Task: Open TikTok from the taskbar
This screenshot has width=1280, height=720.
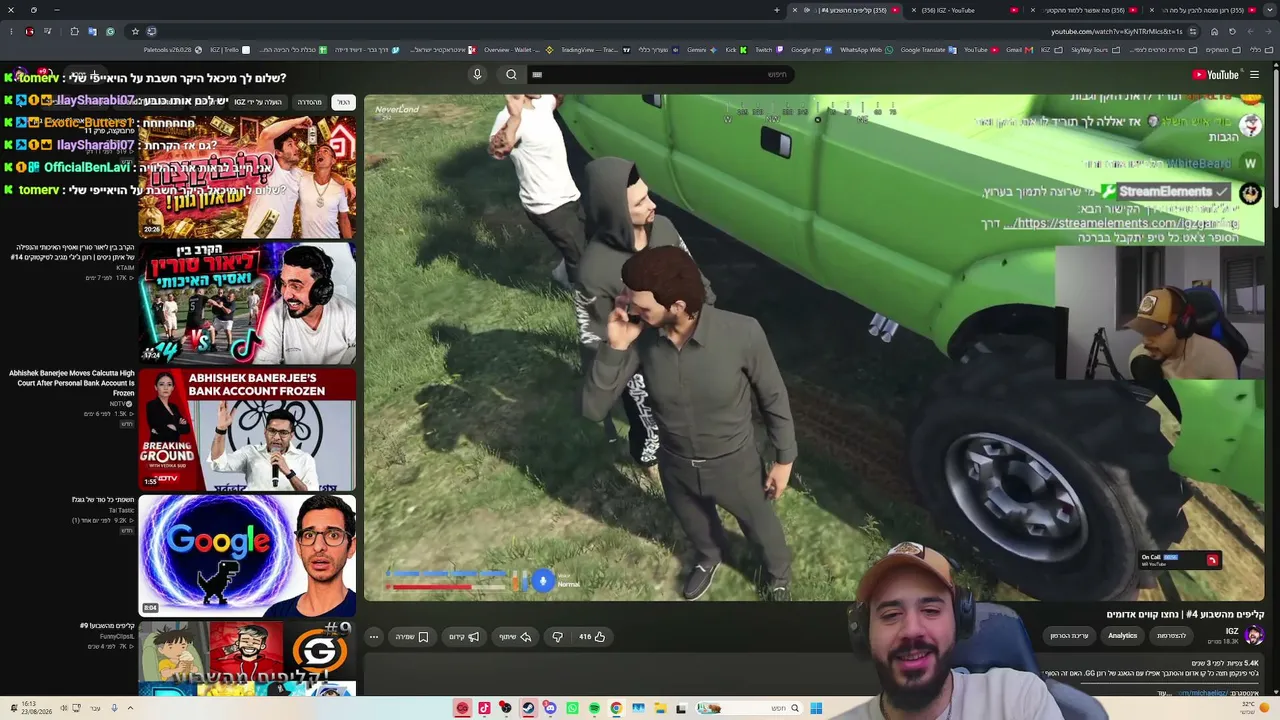Action: [x=484, y=708]
